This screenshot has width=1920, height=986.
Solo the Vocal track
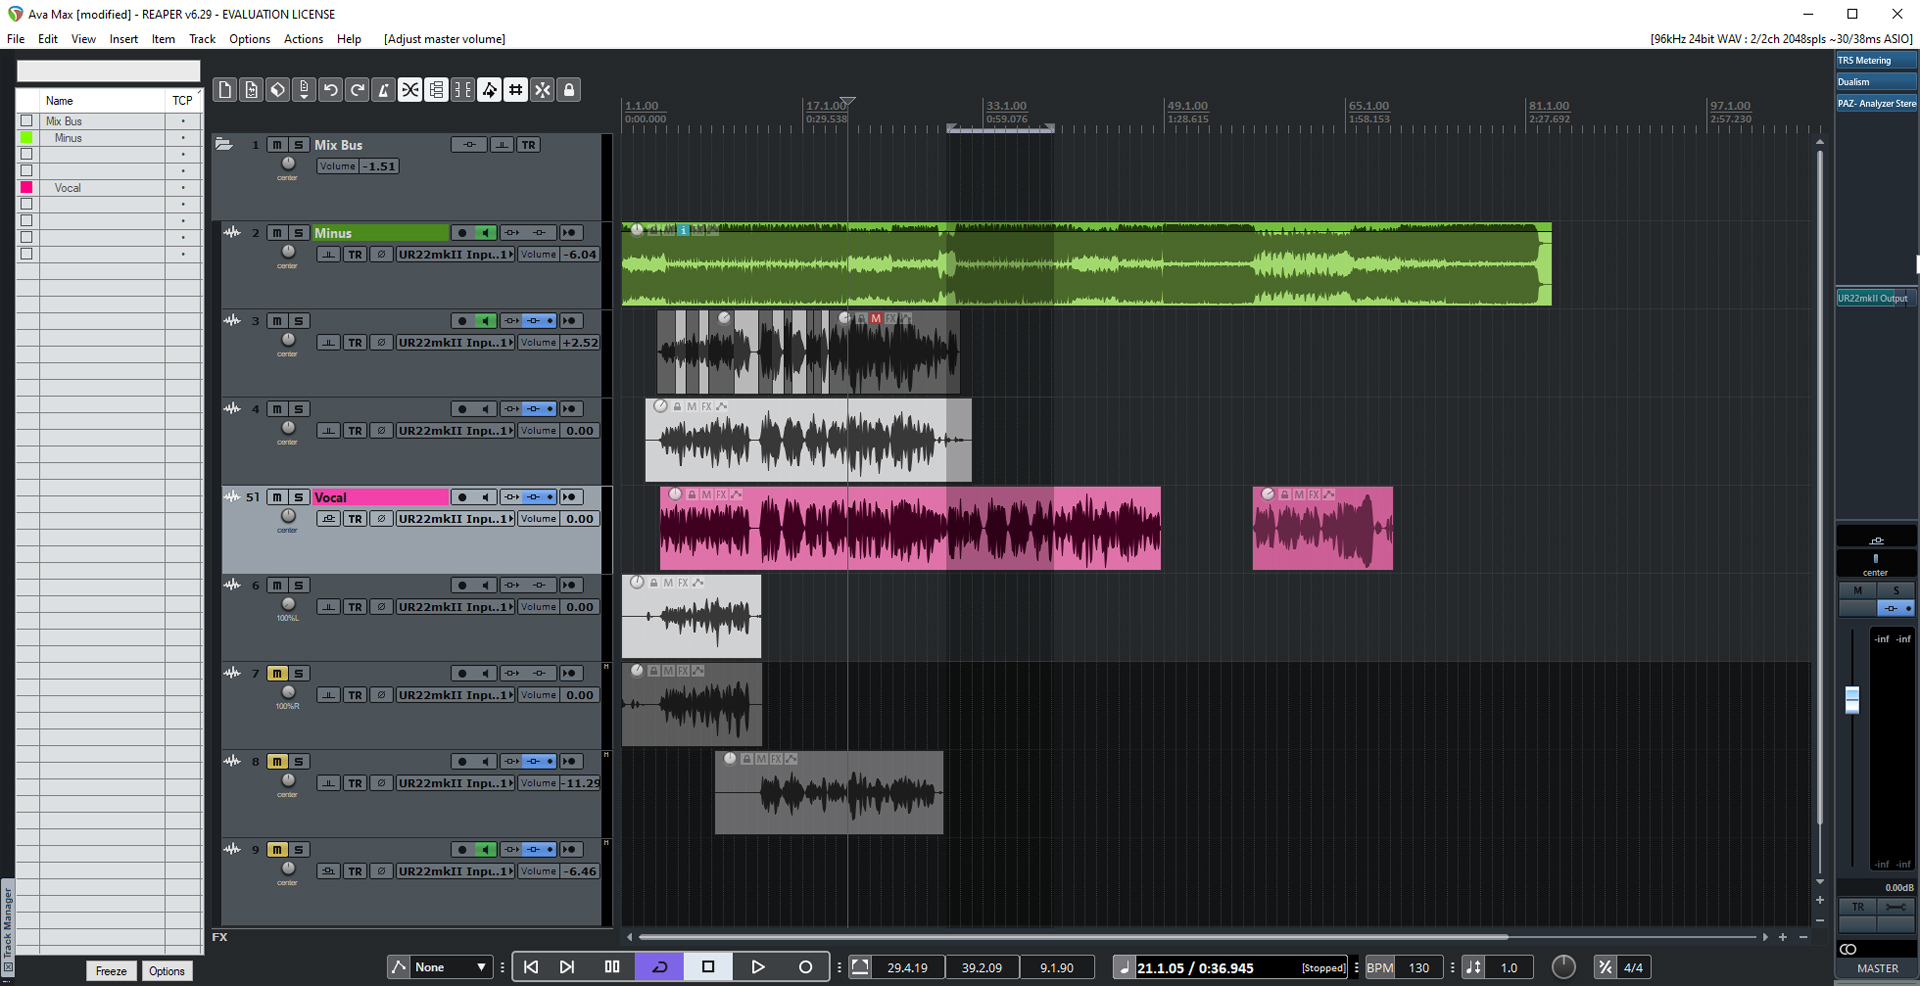[298, 497]
